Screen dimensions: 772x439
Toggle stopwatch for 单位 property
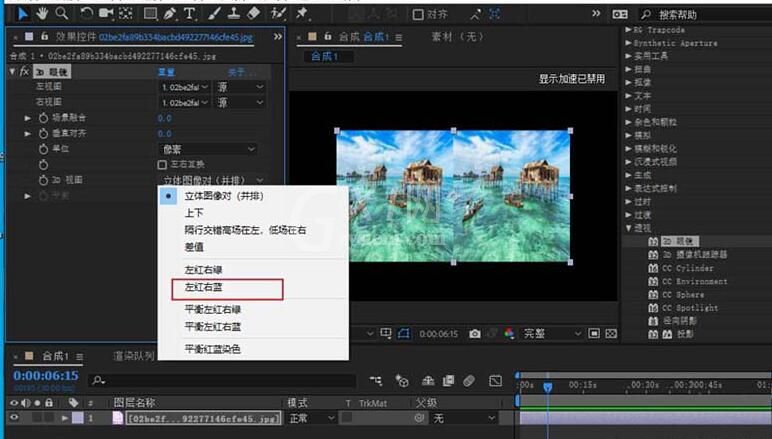pyautogui.click(x=43, y=149)
